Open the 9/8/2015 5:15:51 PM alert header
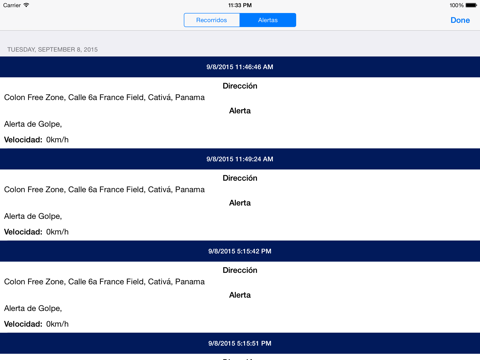Screen dimensions: 480x360 tap(240, 343)
